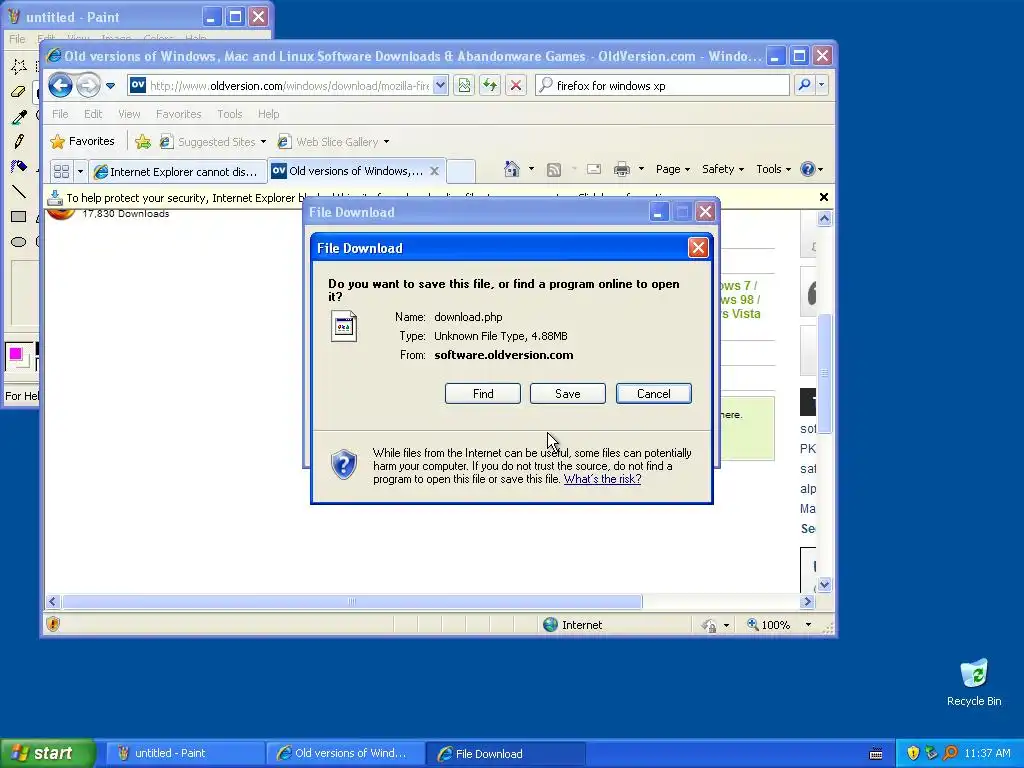Viewport: 1024px width, 768px height.
Task: Click the Favorites star button
Action: 82,141
